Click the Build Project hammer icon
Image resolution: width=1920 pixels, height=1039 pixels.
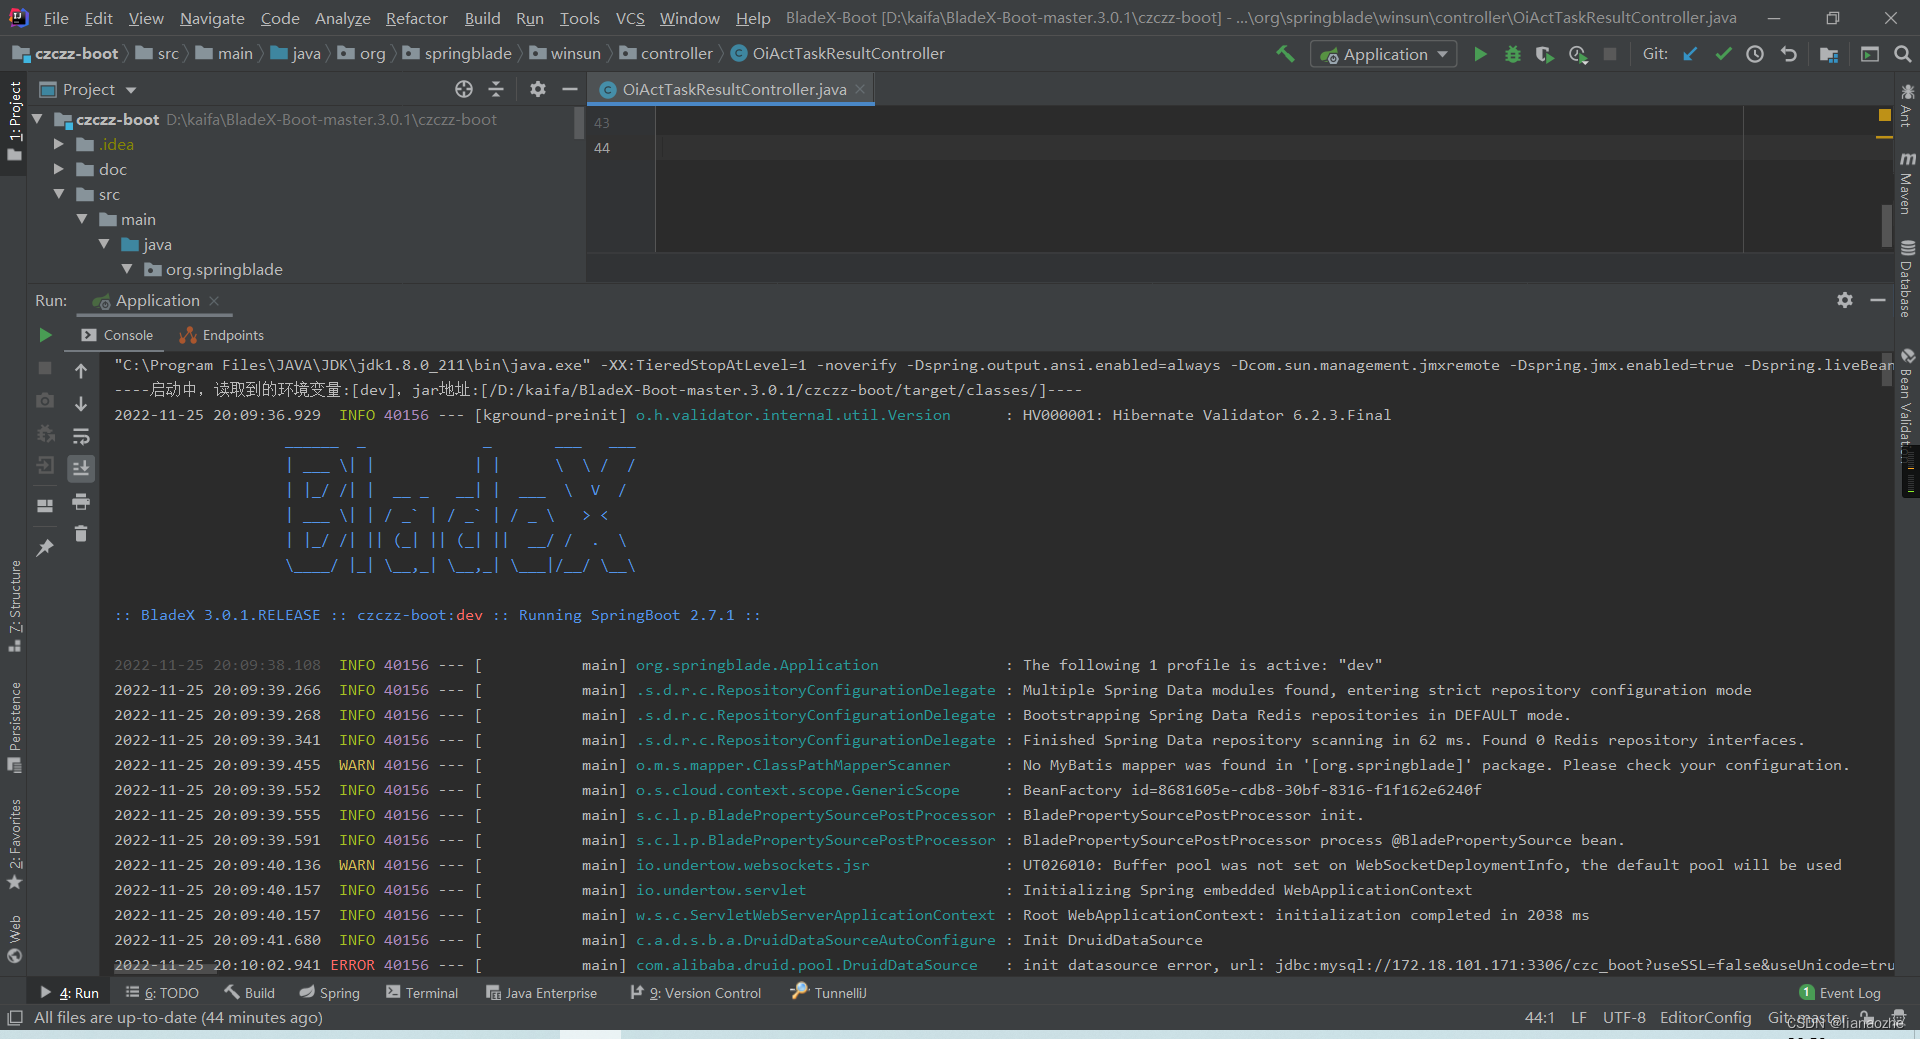pyautogui.click(x=1285, y=54)
